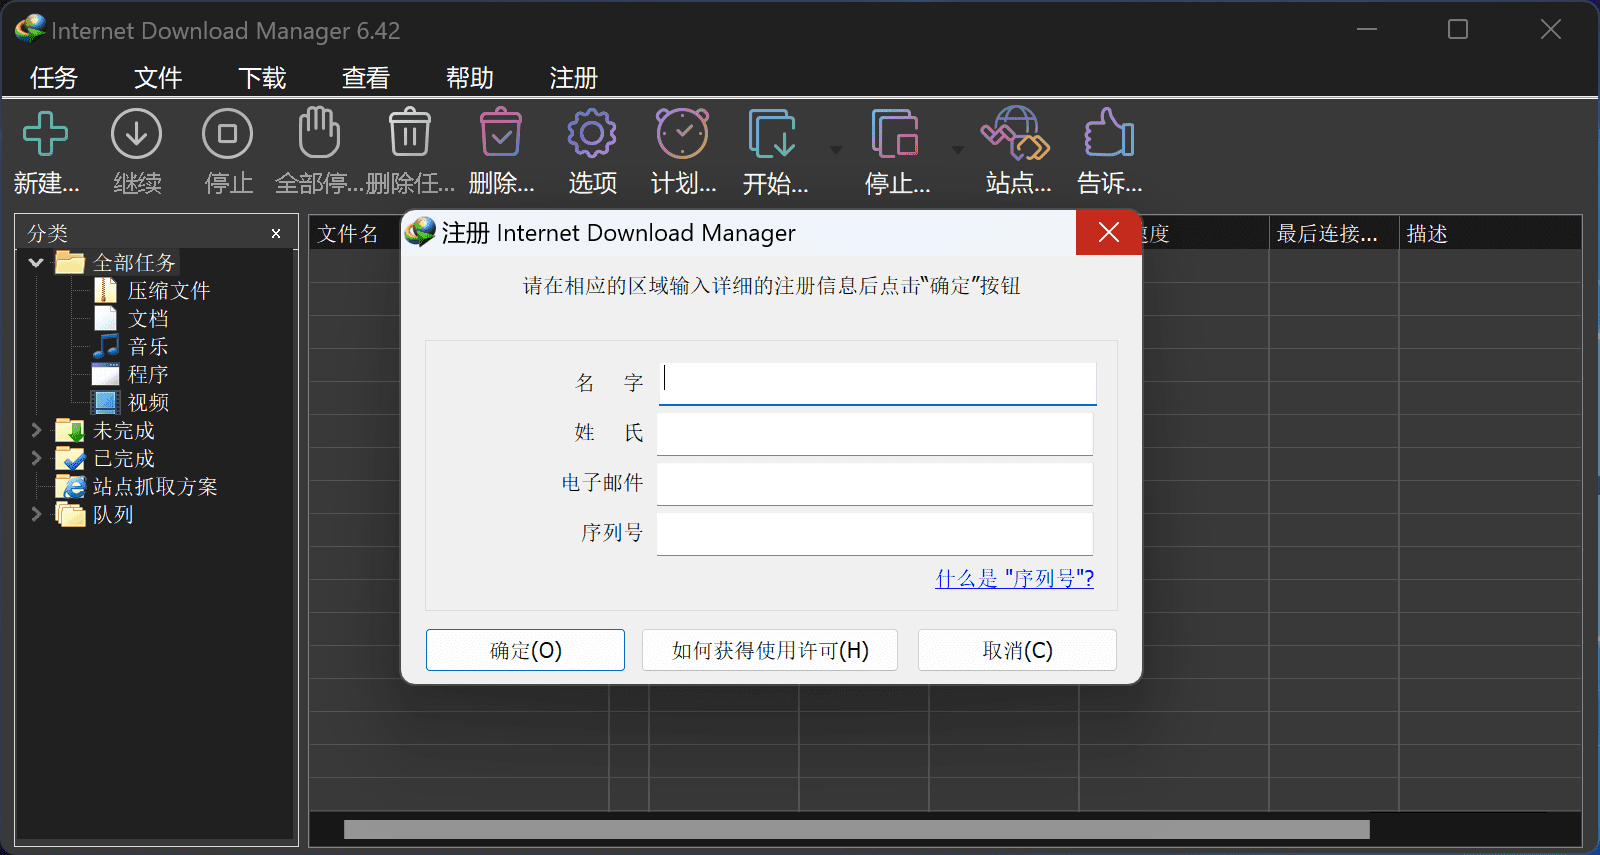Expand the 已完成 tree node

click(36, 459)
